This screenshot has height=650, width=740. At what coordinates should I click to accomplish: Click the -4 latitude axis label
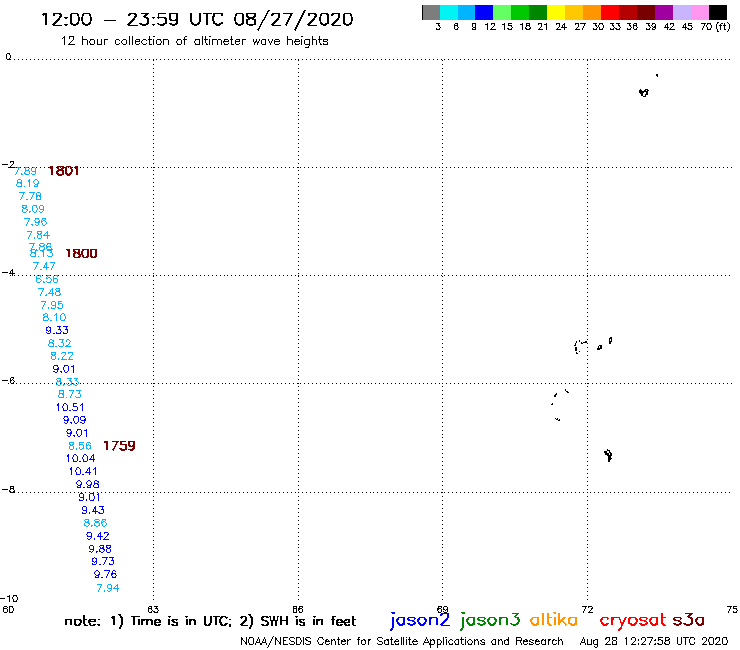coord(8,273)
